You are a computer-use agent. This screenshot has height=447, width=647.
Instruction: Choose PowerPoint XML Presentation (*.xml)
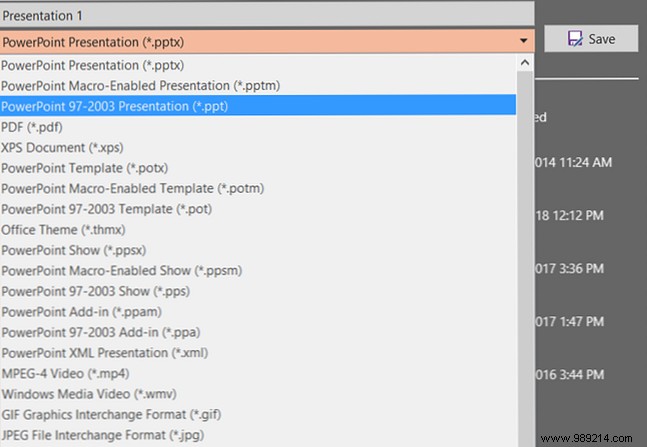tap(258, 352)
